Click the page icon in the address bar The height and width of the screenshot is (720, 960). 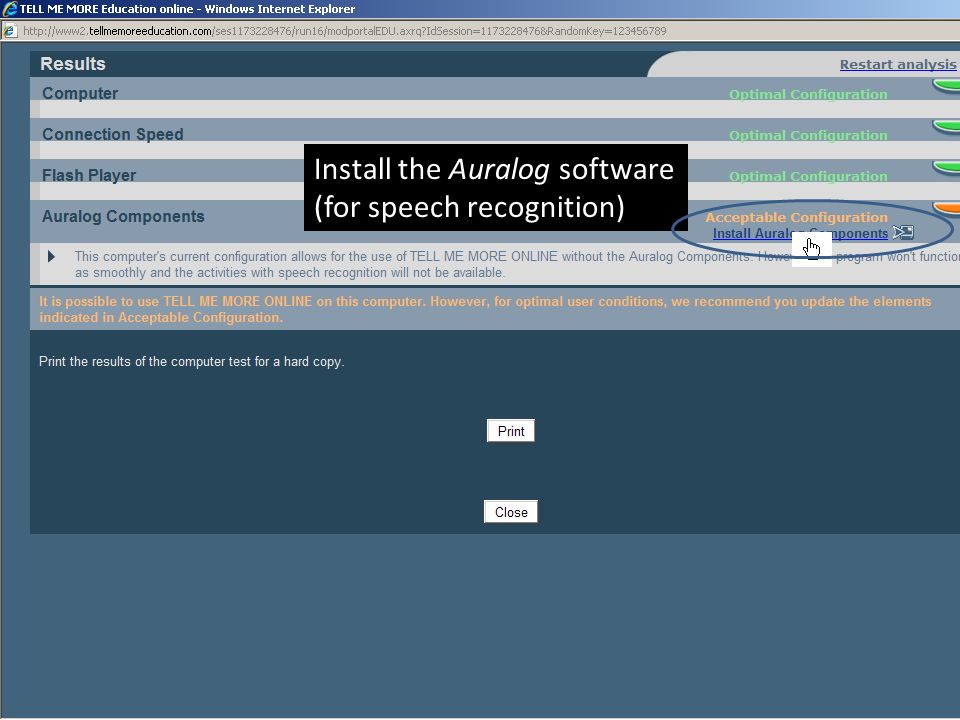click(x=9, y=31)
